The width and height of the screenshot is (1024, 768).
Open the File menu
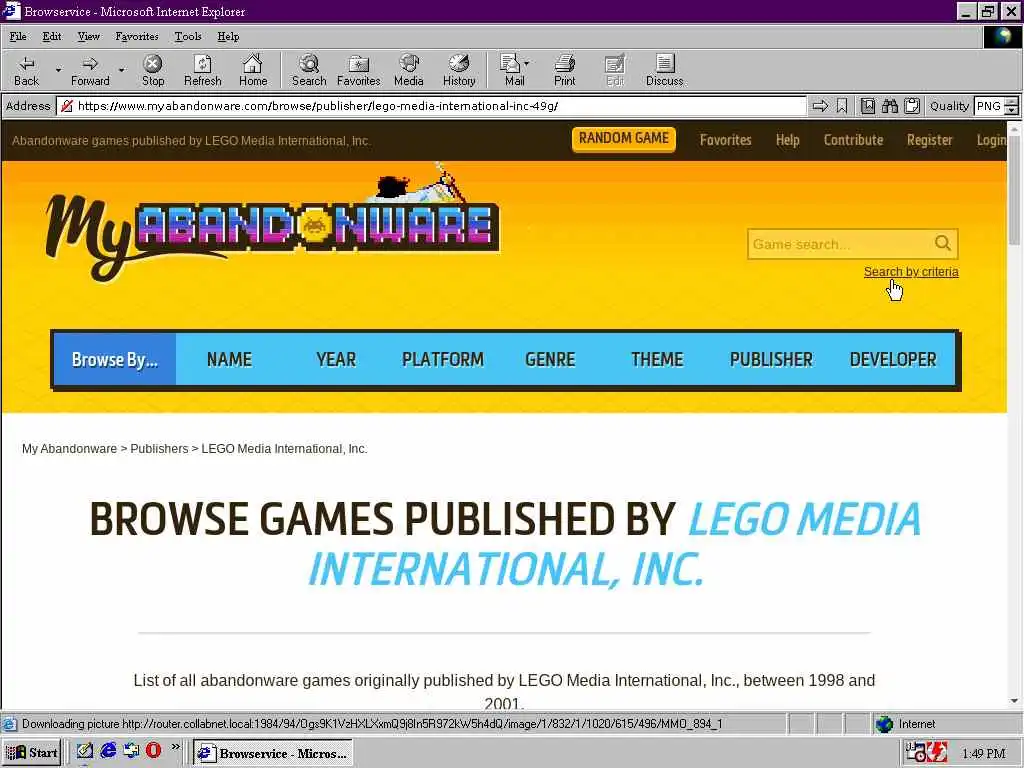[18, 37]
